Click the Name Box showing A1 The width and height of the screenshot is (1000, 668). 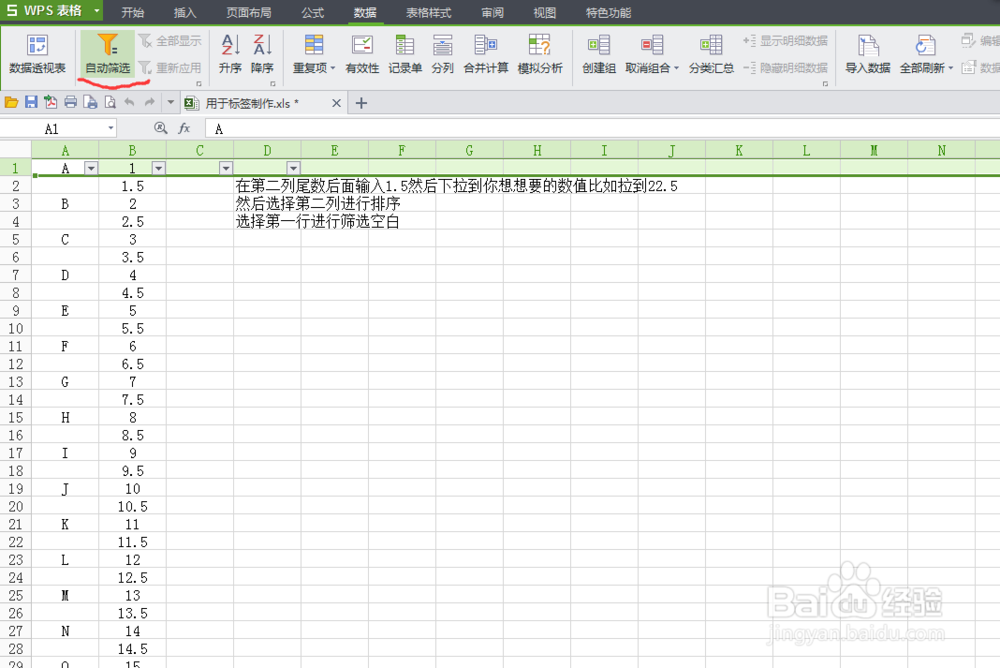pos(52,129)
